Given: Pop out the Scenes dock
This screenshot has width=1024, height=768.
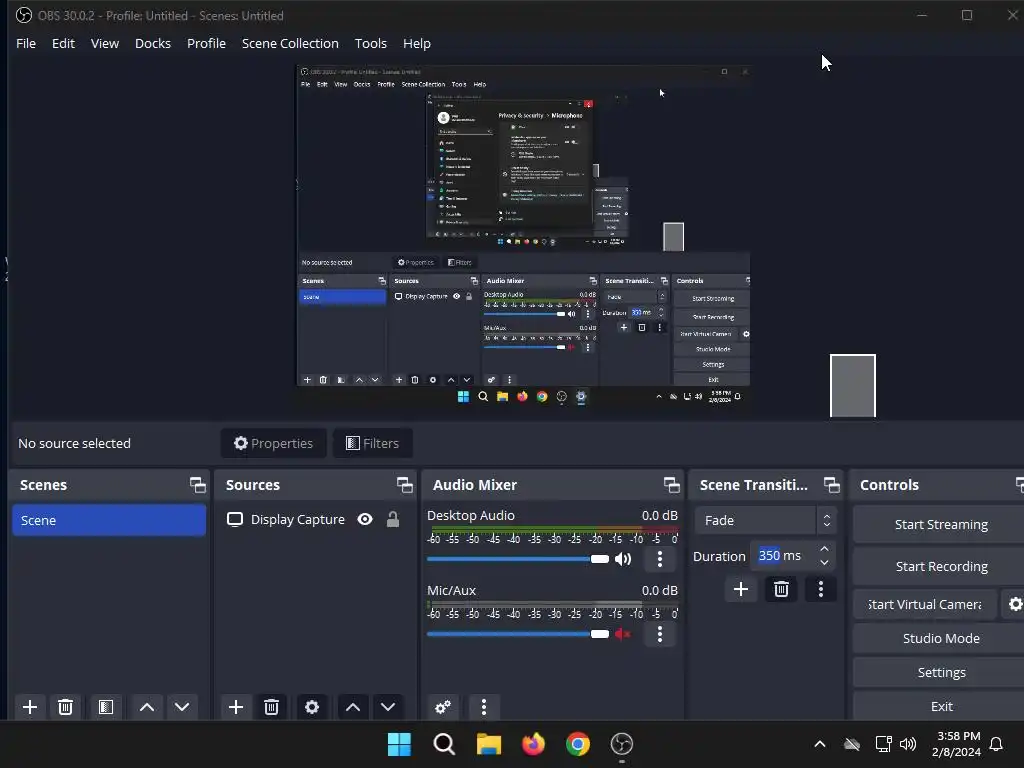Looking at the screenshot, I should point(197,485).
